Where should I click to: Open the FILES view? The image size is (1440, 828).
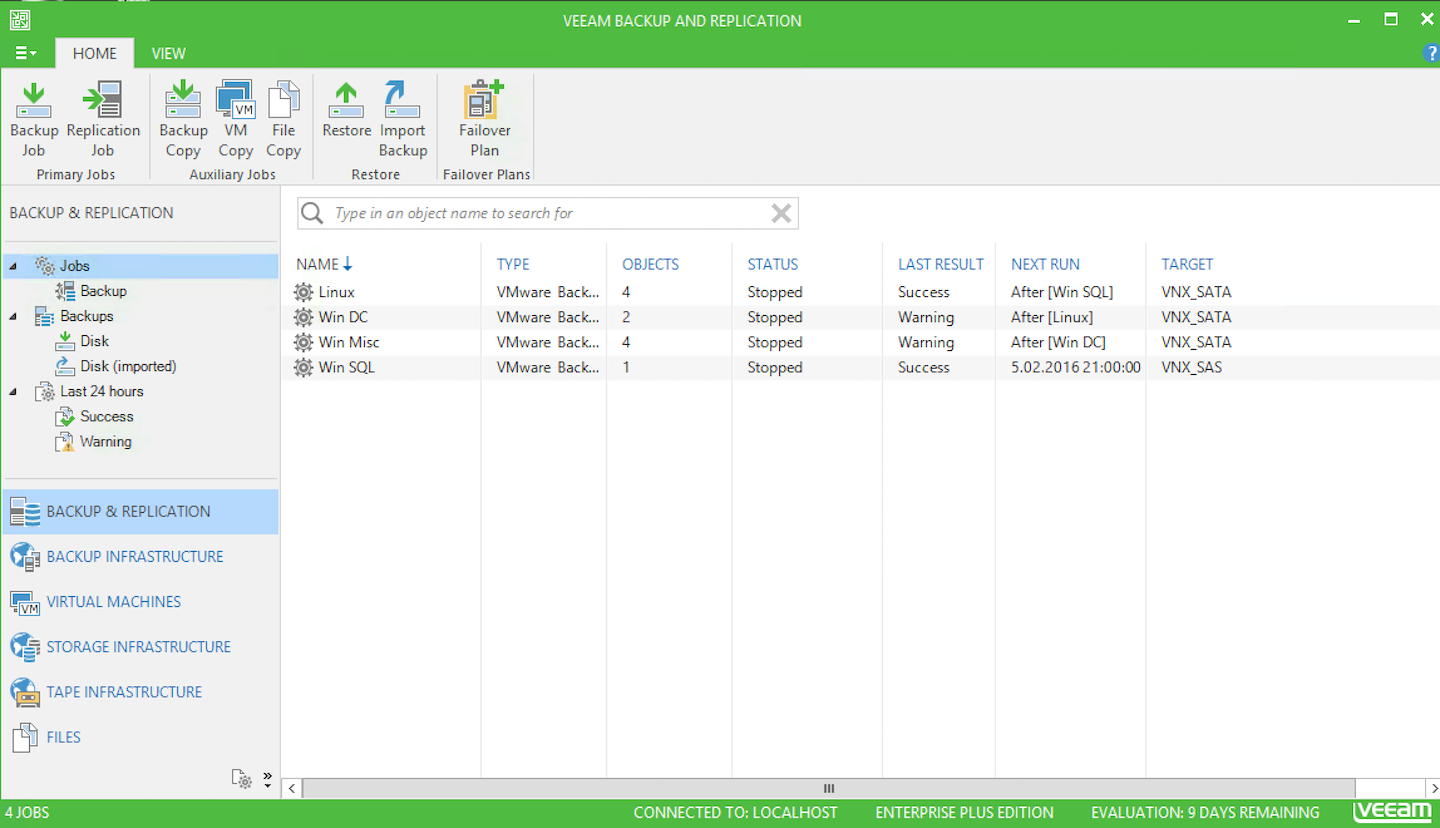click(x=141, y=737)
